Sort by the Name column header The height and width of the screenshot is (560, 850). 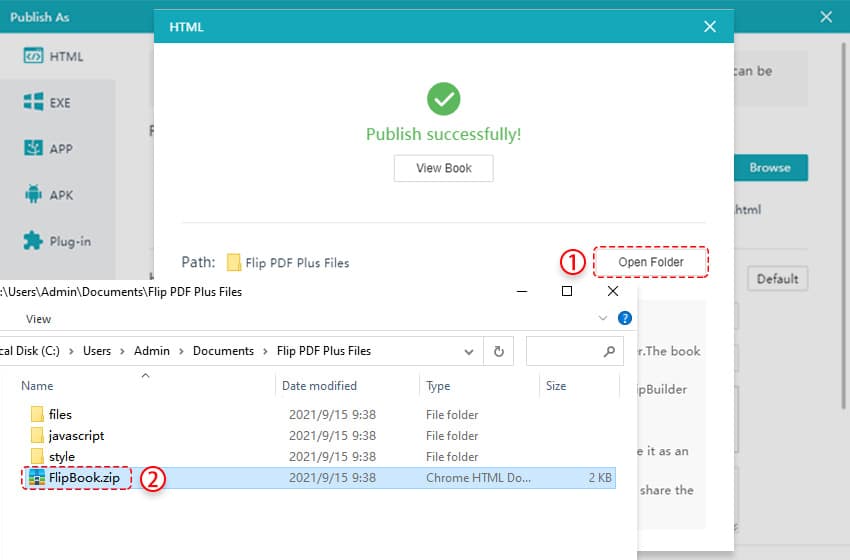[37, 385]
